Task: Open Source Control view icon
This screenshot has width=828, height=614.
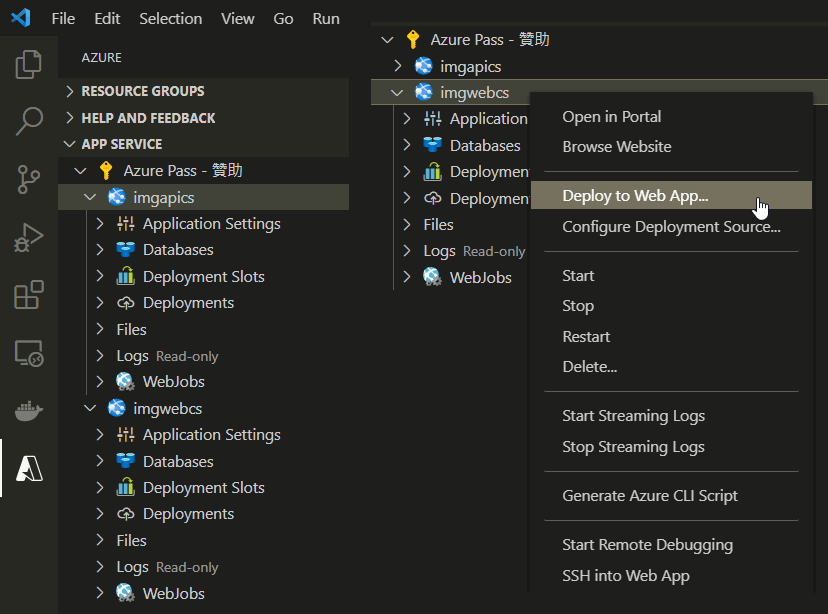Action: pos(29,180)
